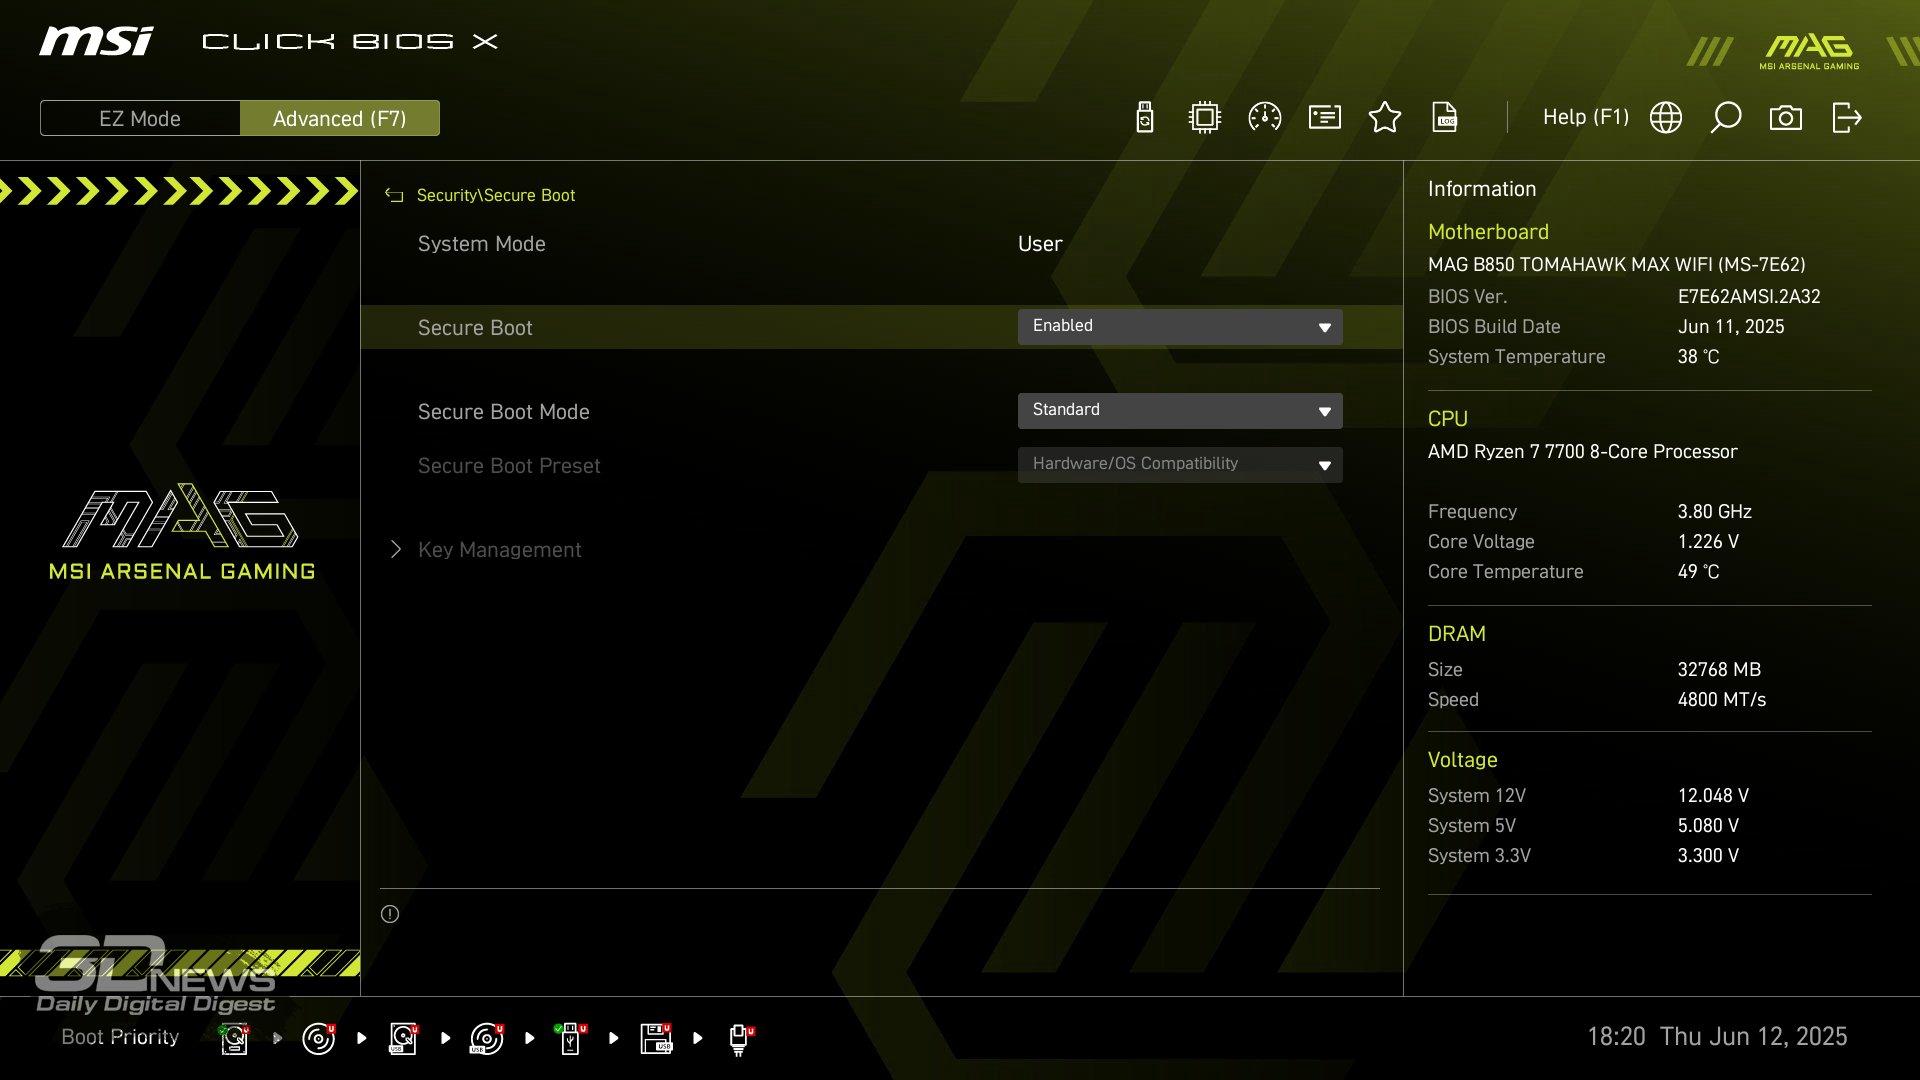This screenshot has width=1920, height=1080.
Task: Click System 12V value '12.048 V'
Action: (1713, 796)
